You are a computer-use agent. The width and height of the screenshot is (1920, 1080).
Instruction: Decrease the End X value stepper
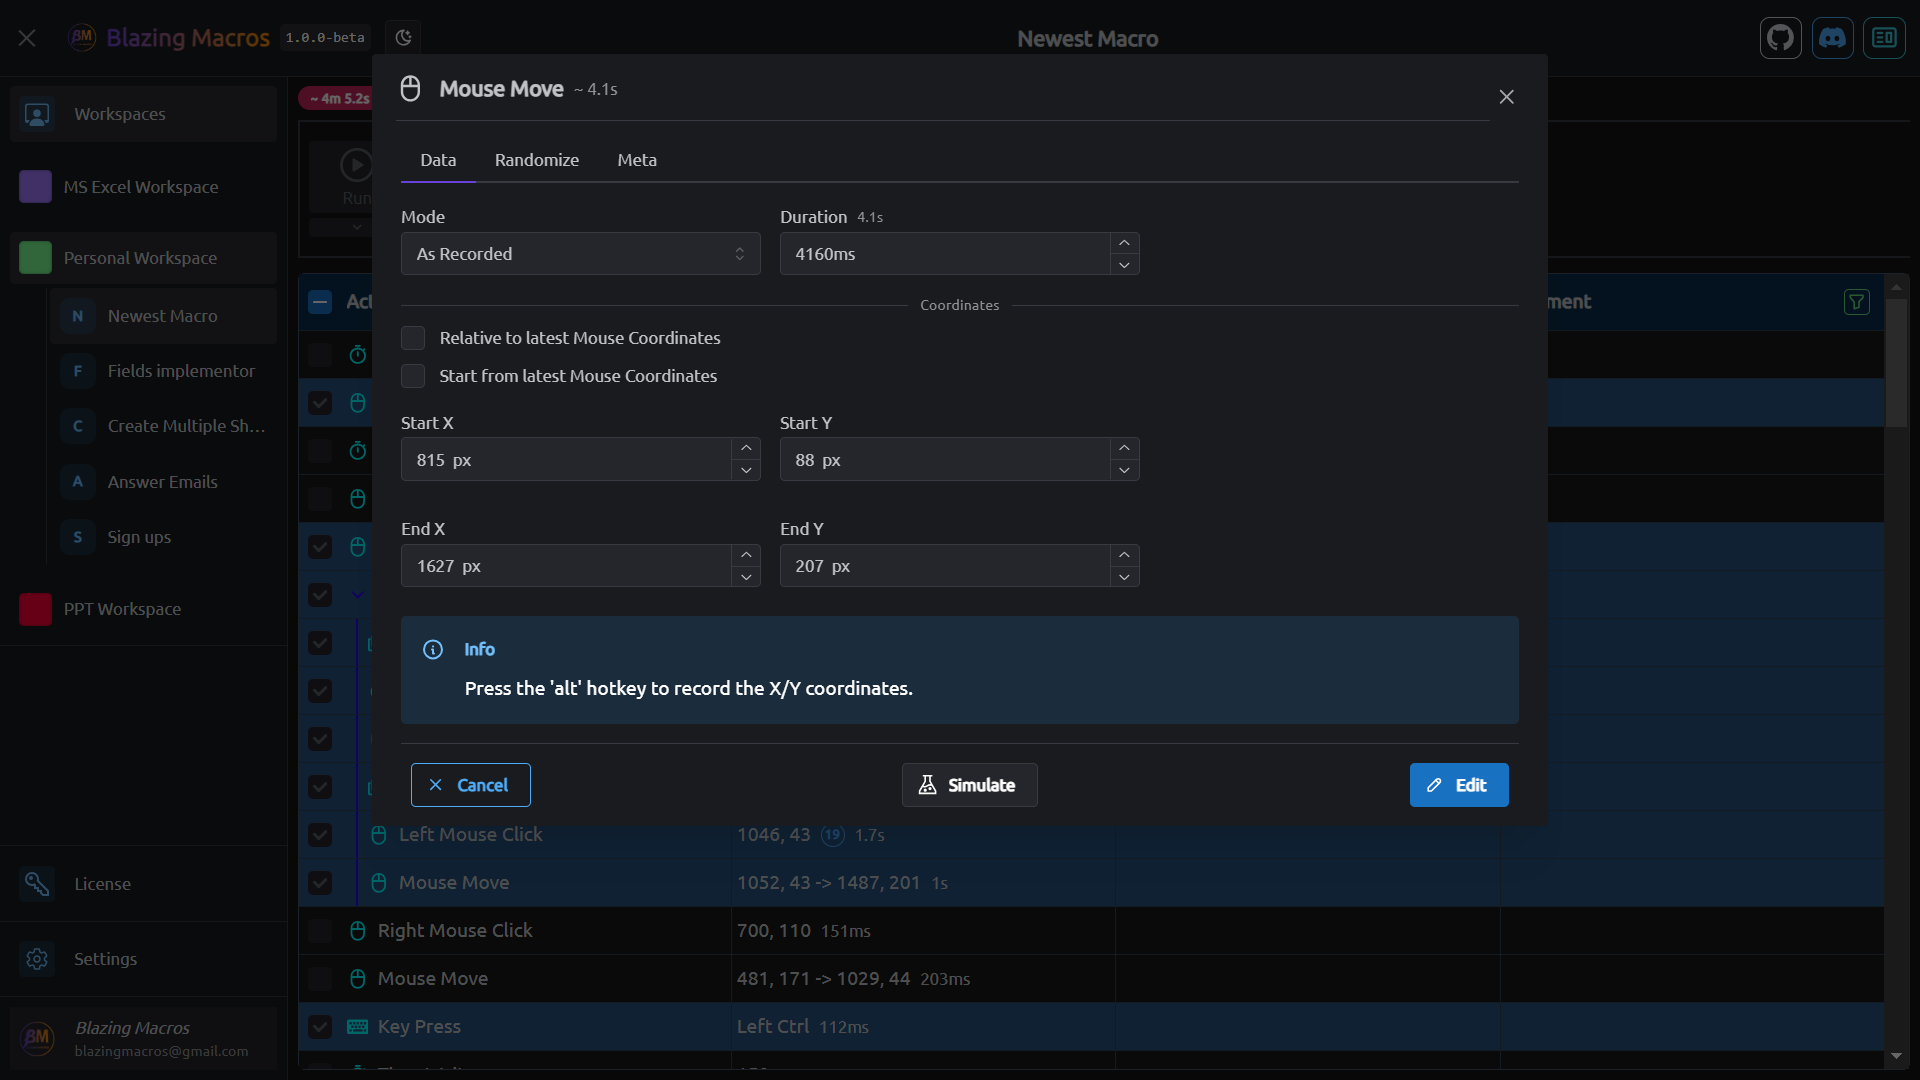click(x=746, y=577)
